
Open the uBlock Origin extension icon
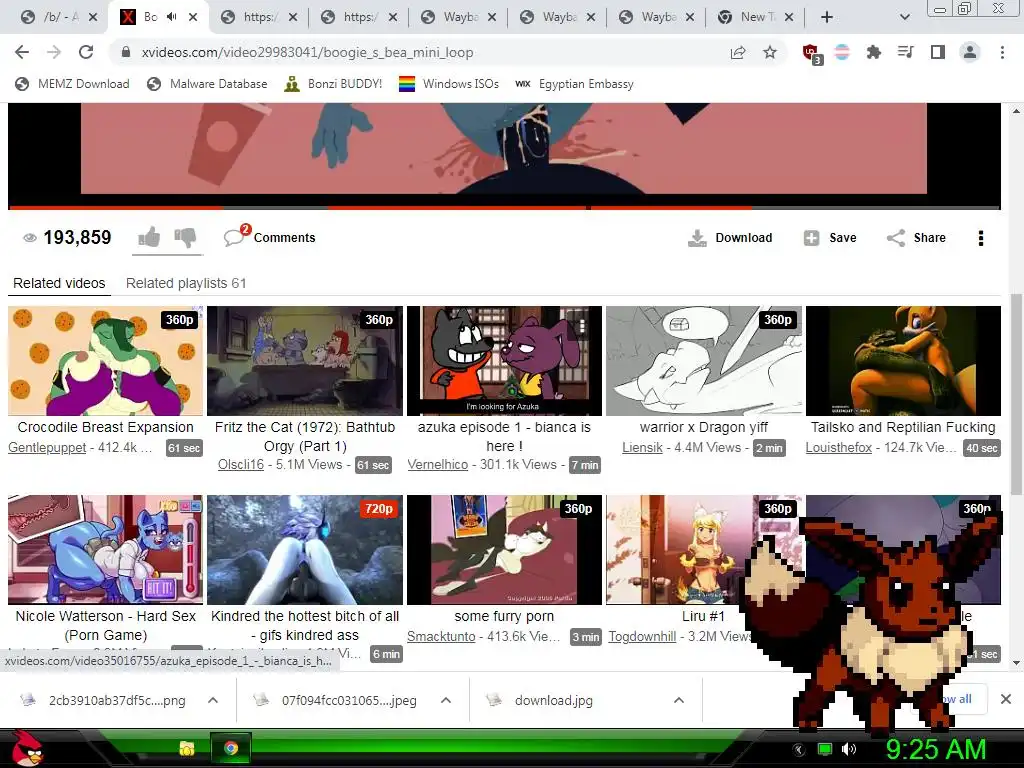[x=812, y=54]
